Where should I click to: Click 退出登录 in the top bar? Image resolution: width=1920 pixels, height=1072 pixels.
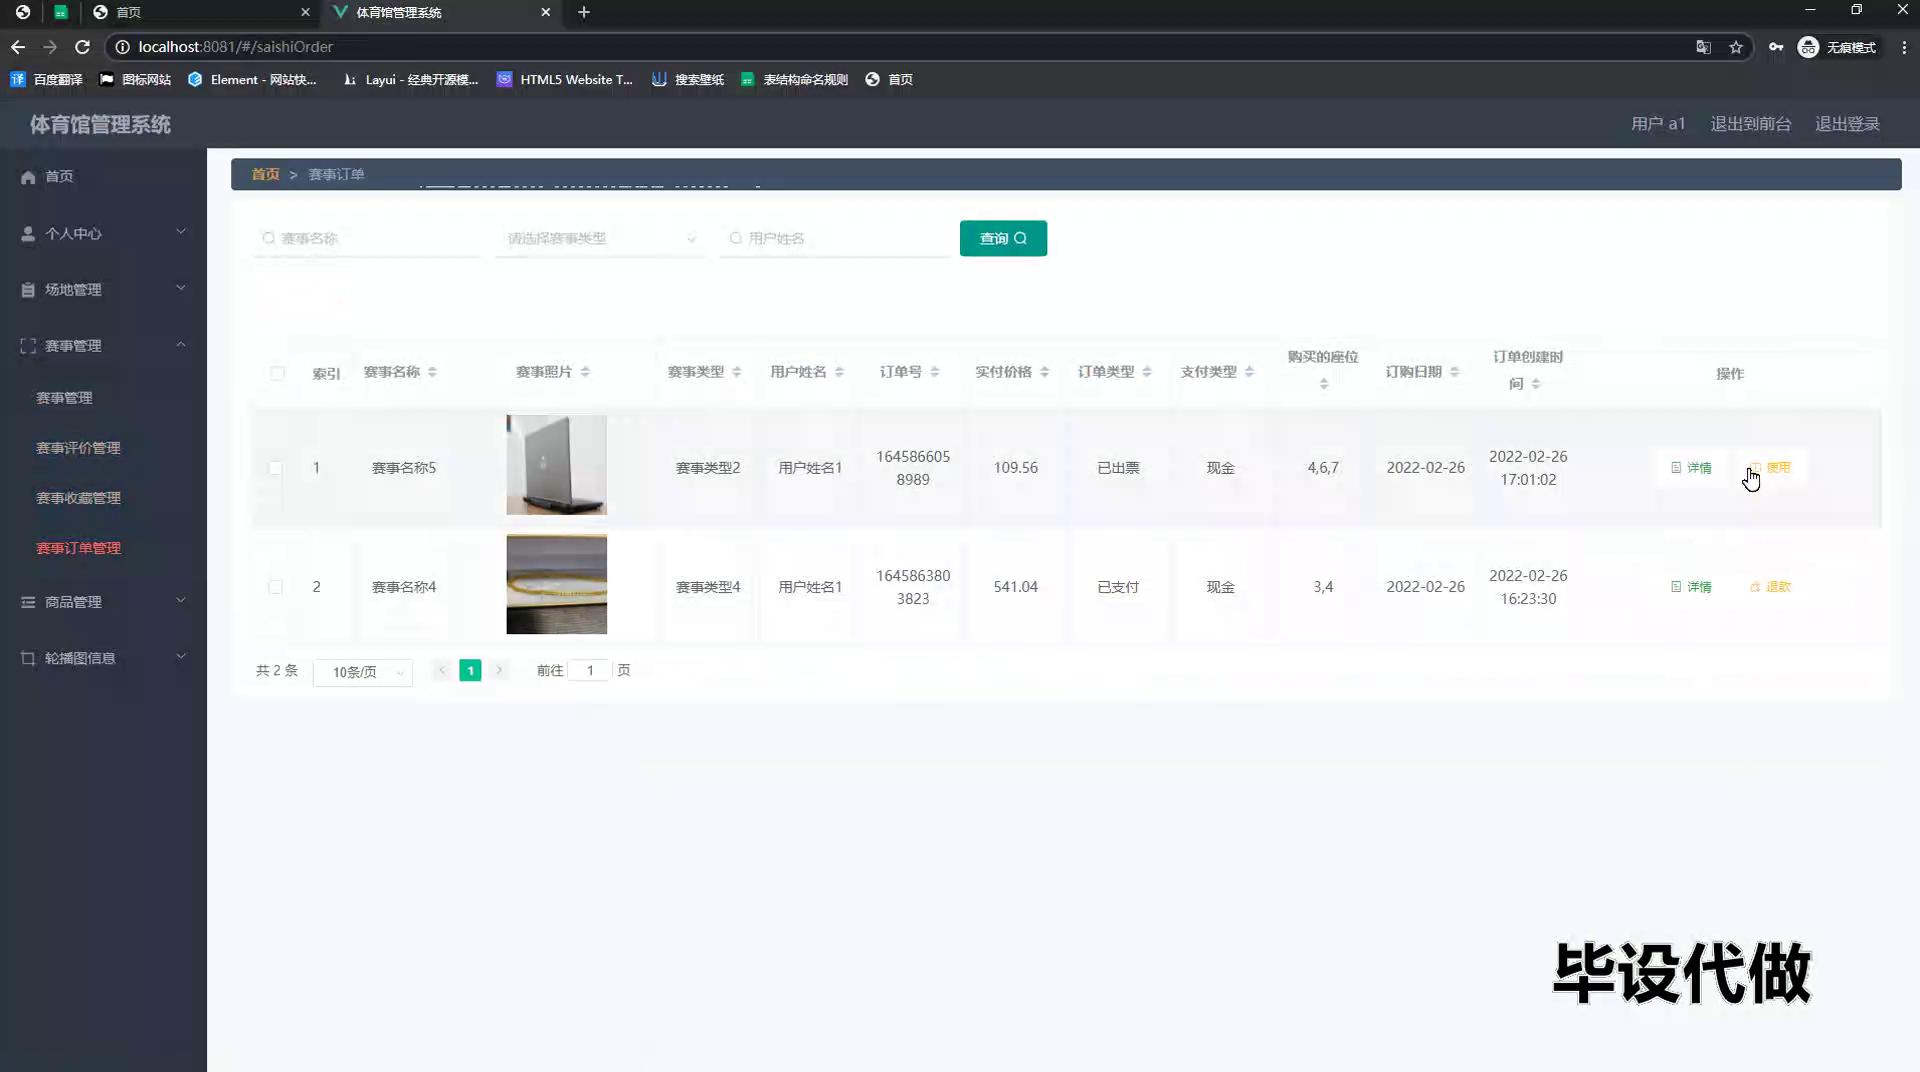tap(1847, 124)
